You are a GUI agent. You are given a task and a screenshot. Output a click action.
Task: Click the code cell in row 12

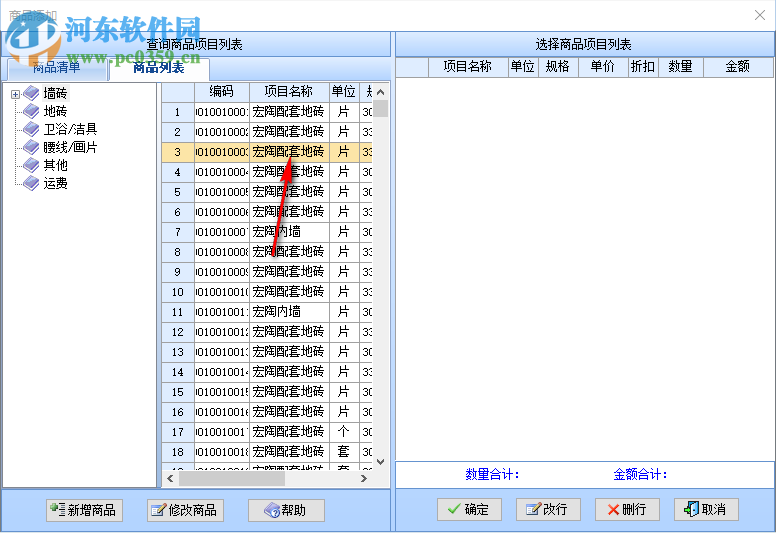[222, 332]
